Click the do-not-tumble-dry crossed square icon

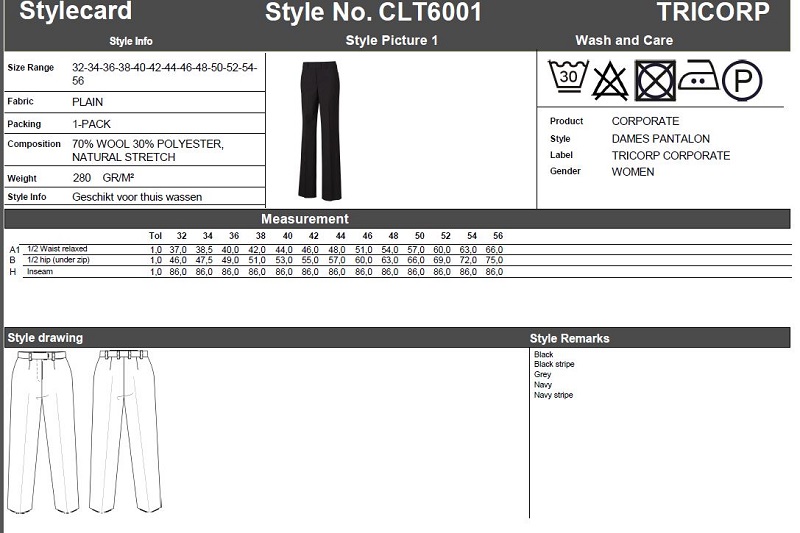click(x=655, y=80)
